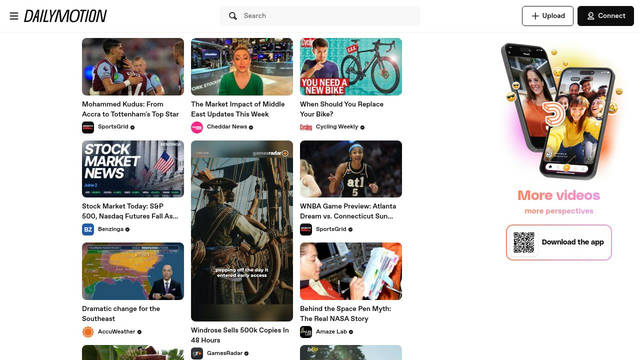
Task: Focus the Search input field
Action: pos(320,16)
